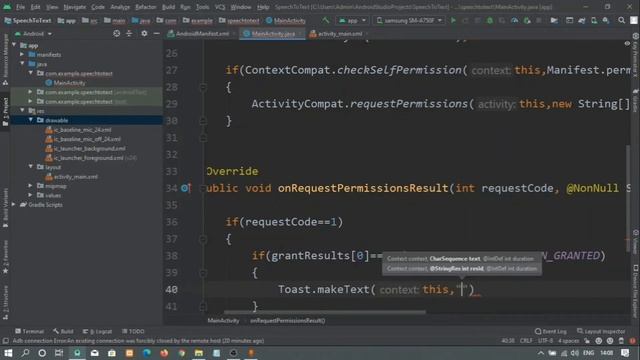Open the AVD Manager icon in toolbar
The image size is (640, 360).
click(x=594, y=20)
